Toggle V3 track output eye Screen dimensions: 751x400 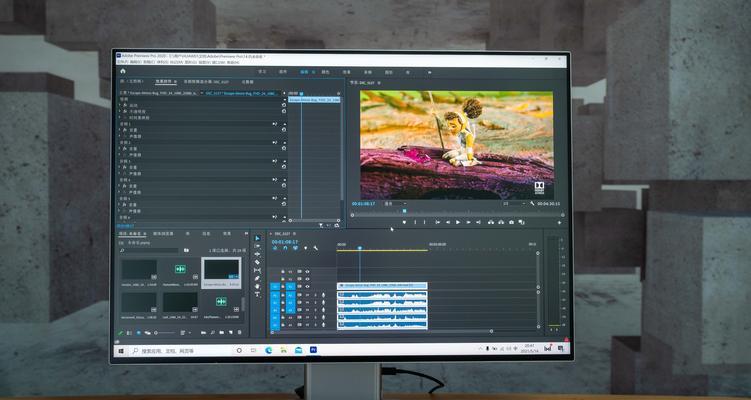[x=307, y=272]
